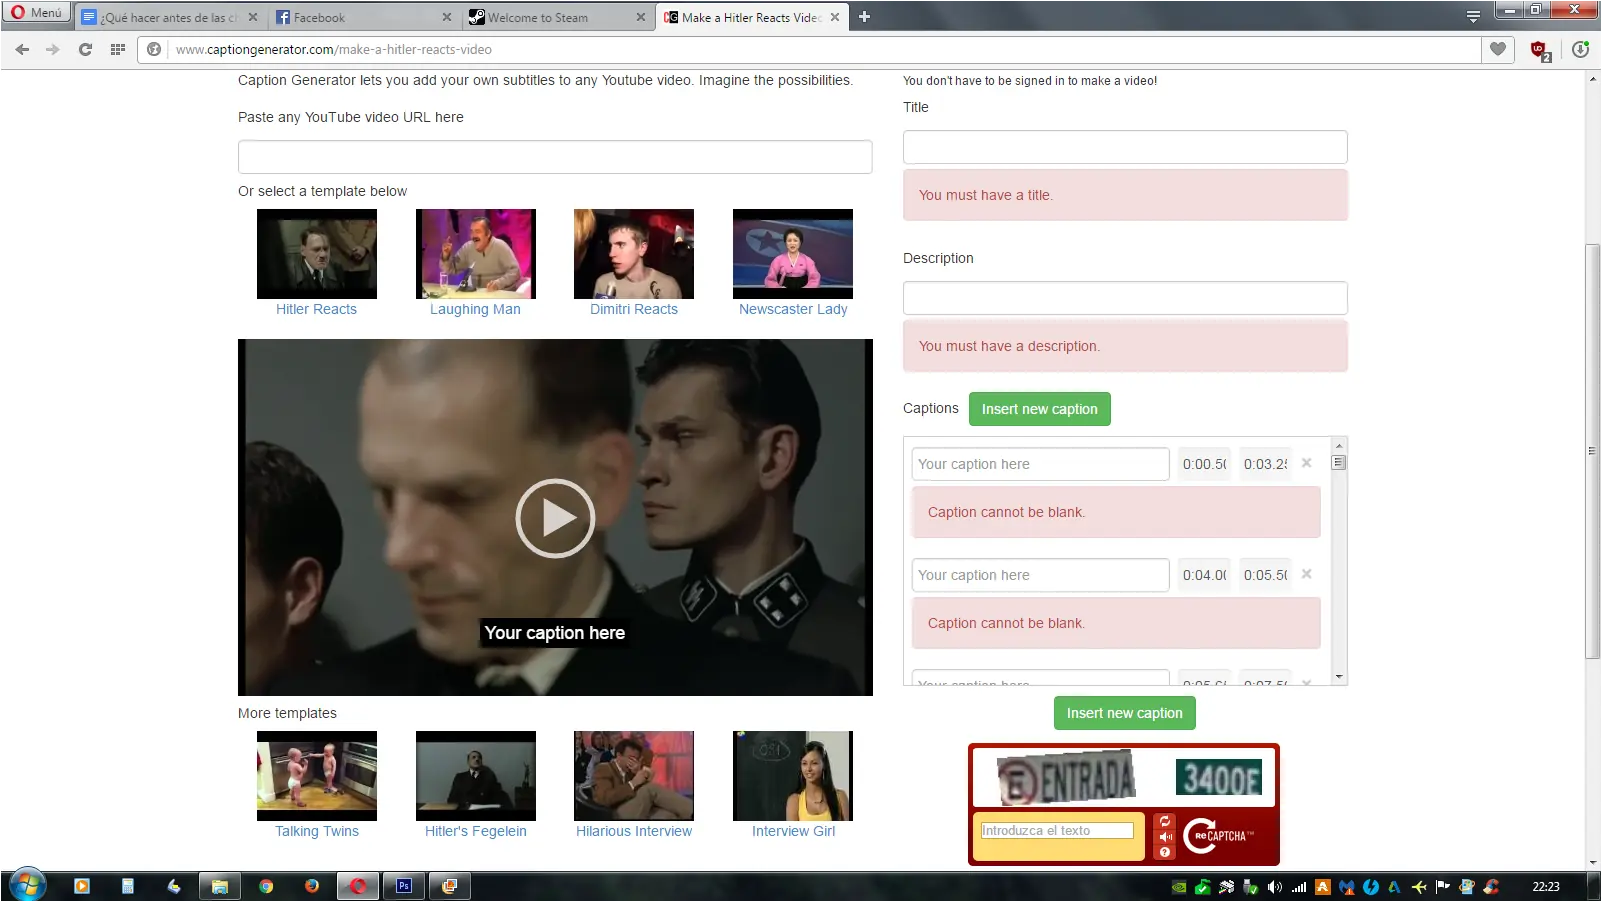The width and height of the screenshot is (1602, 902).
Task: Switch to the Welcome to Steam tab
Action: (557, 18)
